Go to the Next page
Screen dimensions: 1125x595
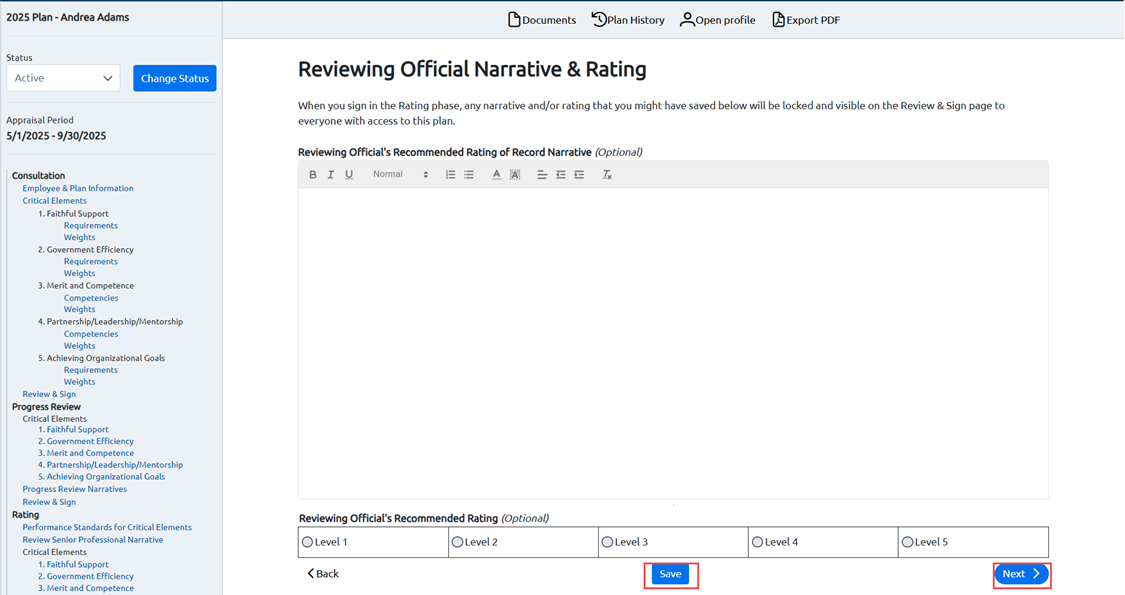pyautogui.click(x=1021, y=574)
